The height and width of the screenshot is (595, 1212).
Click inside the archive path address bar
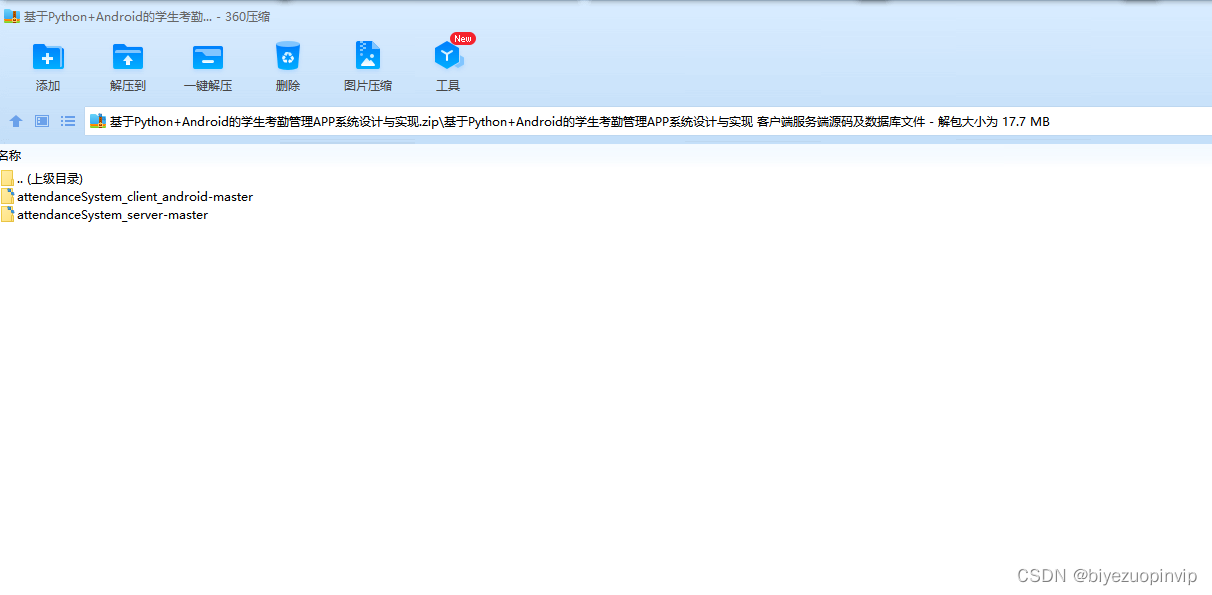(500, 121)
